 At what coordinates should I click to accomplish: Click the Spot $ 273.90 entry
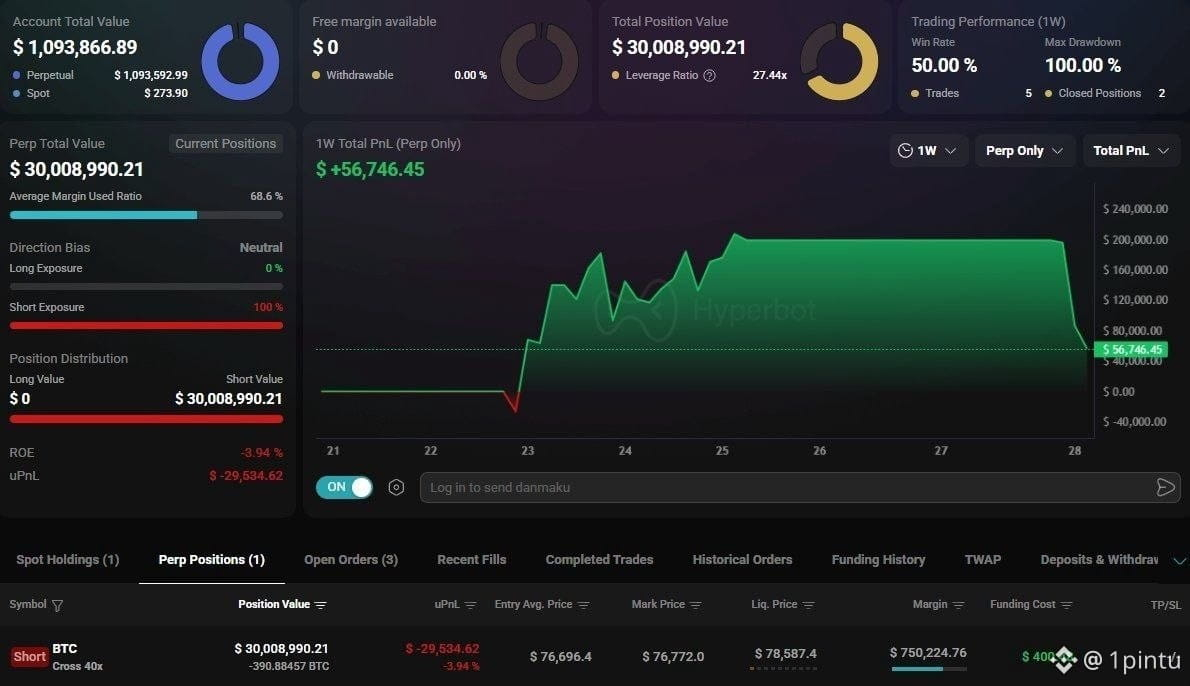[100, 93]
